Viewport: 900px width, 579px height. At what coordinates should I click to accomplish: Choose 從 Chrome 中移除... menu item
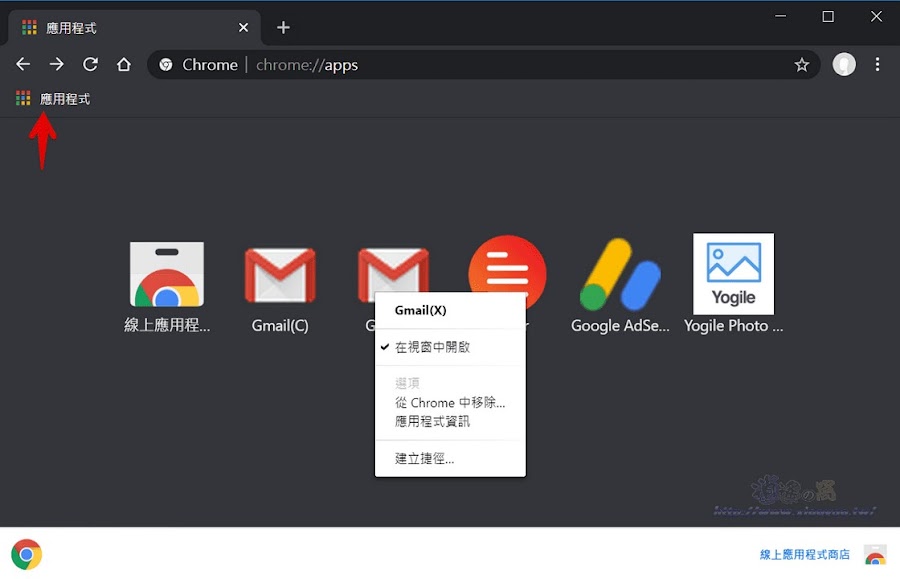coord(450,402)
